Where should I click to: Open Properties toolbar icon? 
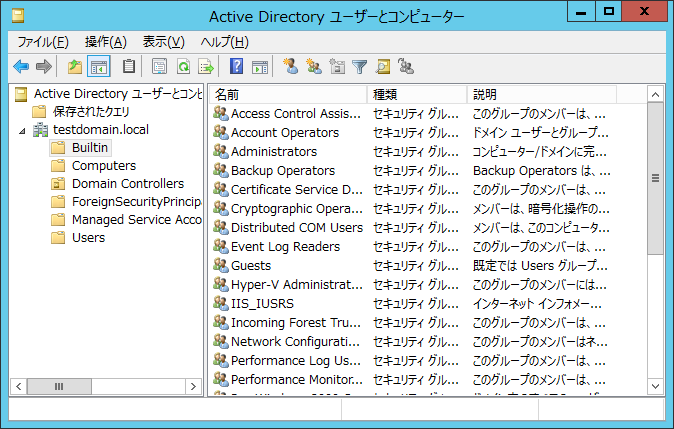(x=159, y=67)
